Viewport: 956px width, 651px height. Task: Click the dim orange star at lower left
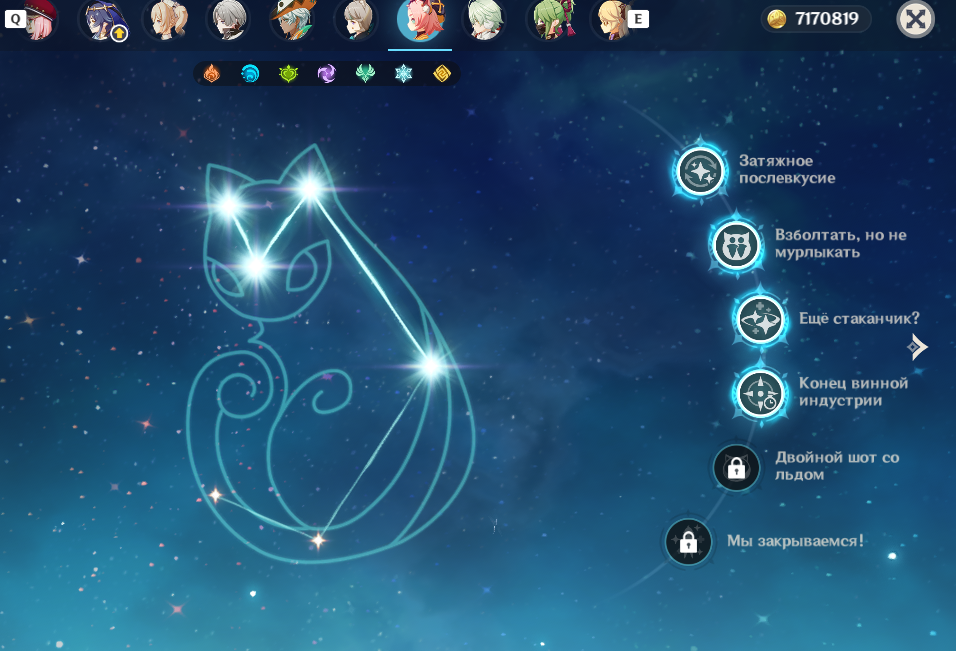pos(215,495)
